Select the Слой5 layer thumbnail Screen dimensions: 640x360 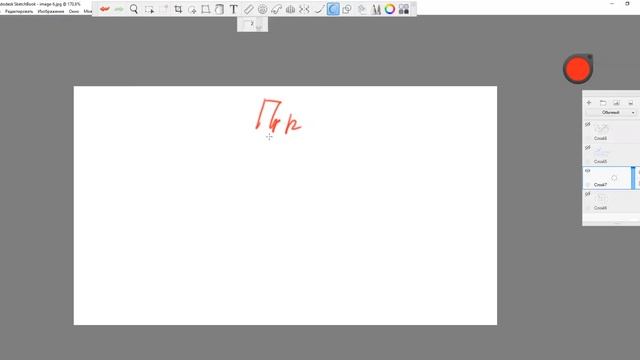601,152
